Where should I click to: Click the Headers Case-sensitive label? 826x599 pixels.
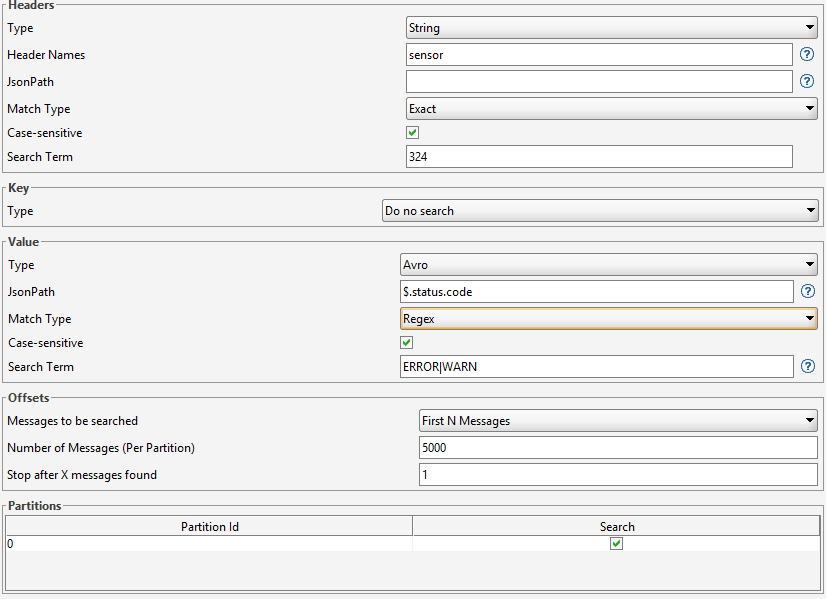(45, 133)
